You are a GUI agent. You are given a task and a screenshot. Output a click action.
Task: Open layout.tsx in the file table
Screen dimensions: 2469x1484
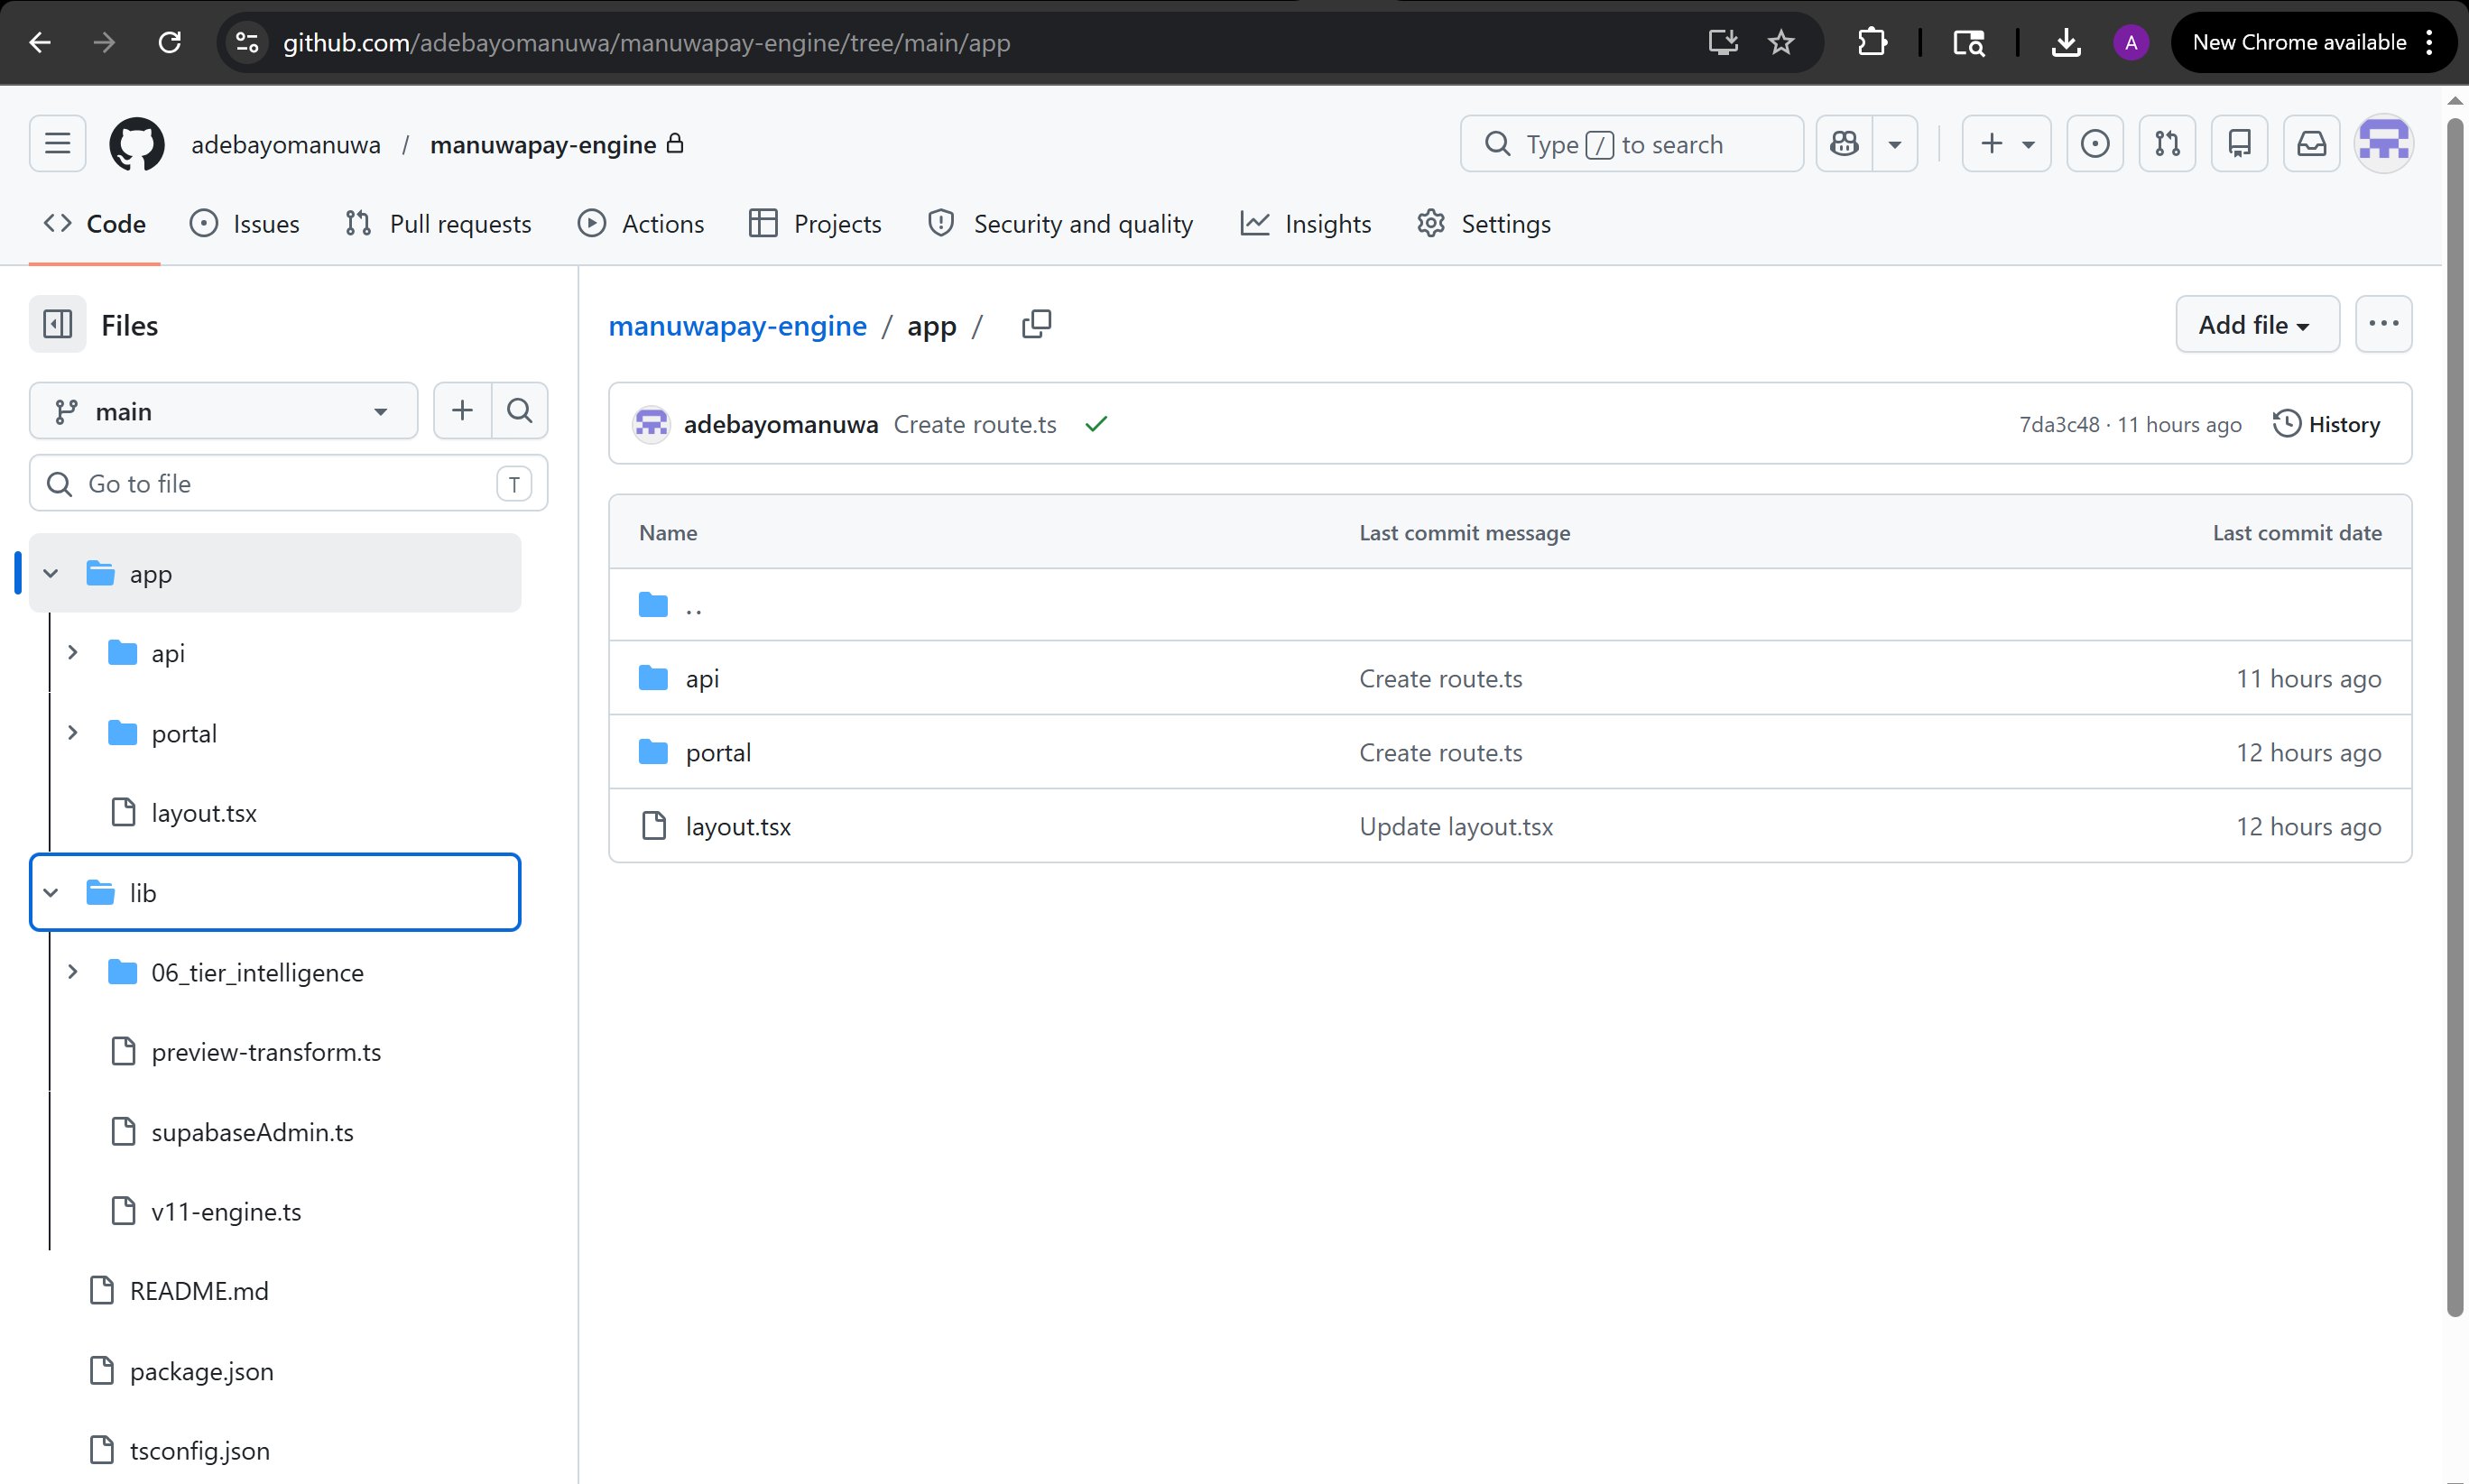(x=738, y=827)
